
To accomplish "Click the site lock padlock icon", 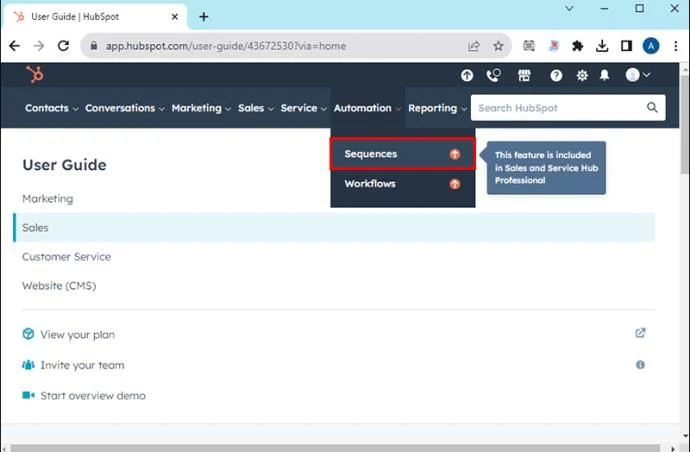I will click(94, 45).
